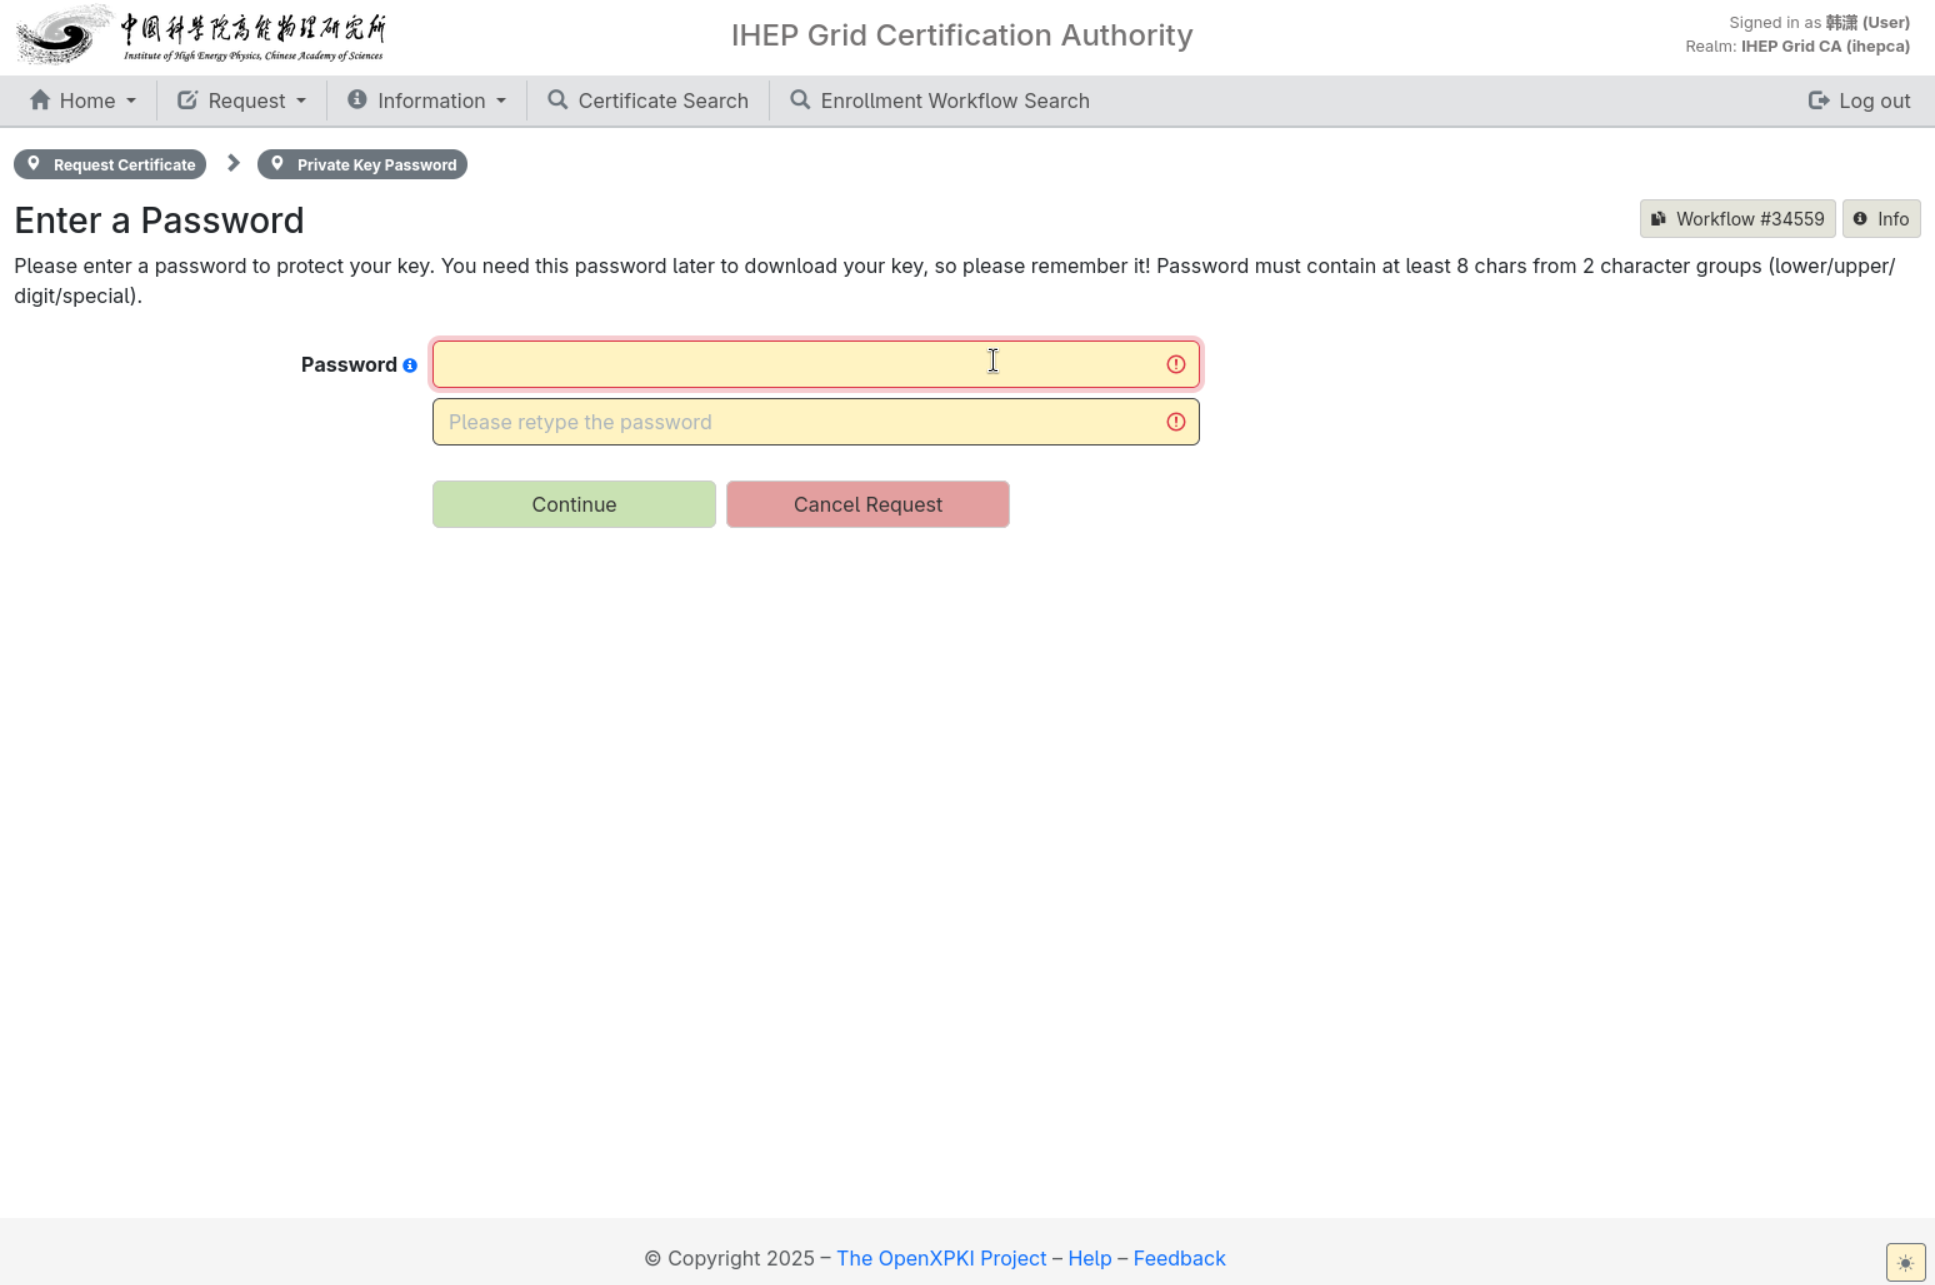Open the Home dropdown menu

point(83,101)
